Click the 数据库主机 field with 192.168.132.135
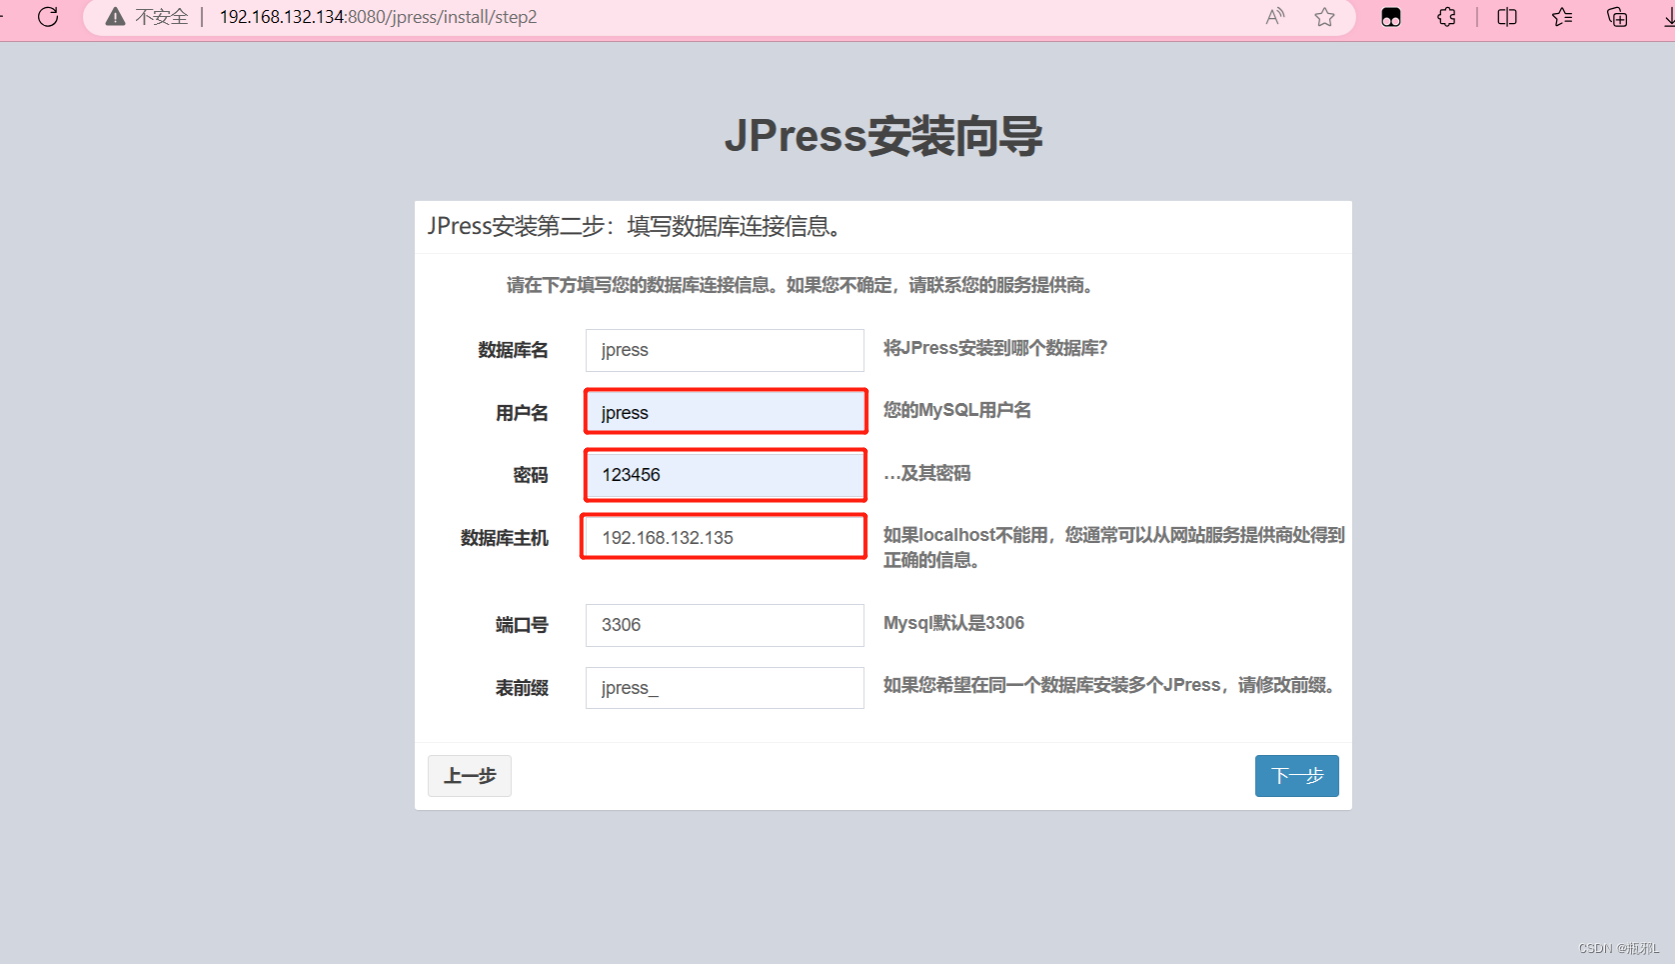The height and width of the screenshot is (964, 1675). (722, 537)
